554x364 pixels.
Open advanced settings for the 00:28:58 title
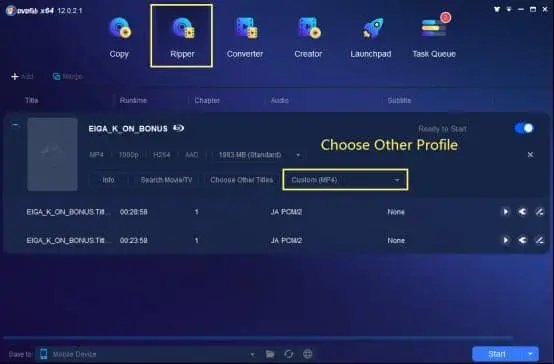pos(522,212)
